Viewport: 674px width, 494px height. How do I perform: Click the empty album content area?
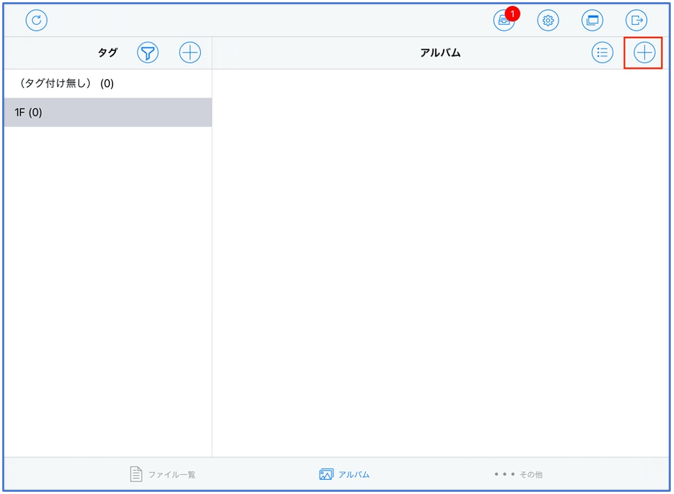point(440,260)
